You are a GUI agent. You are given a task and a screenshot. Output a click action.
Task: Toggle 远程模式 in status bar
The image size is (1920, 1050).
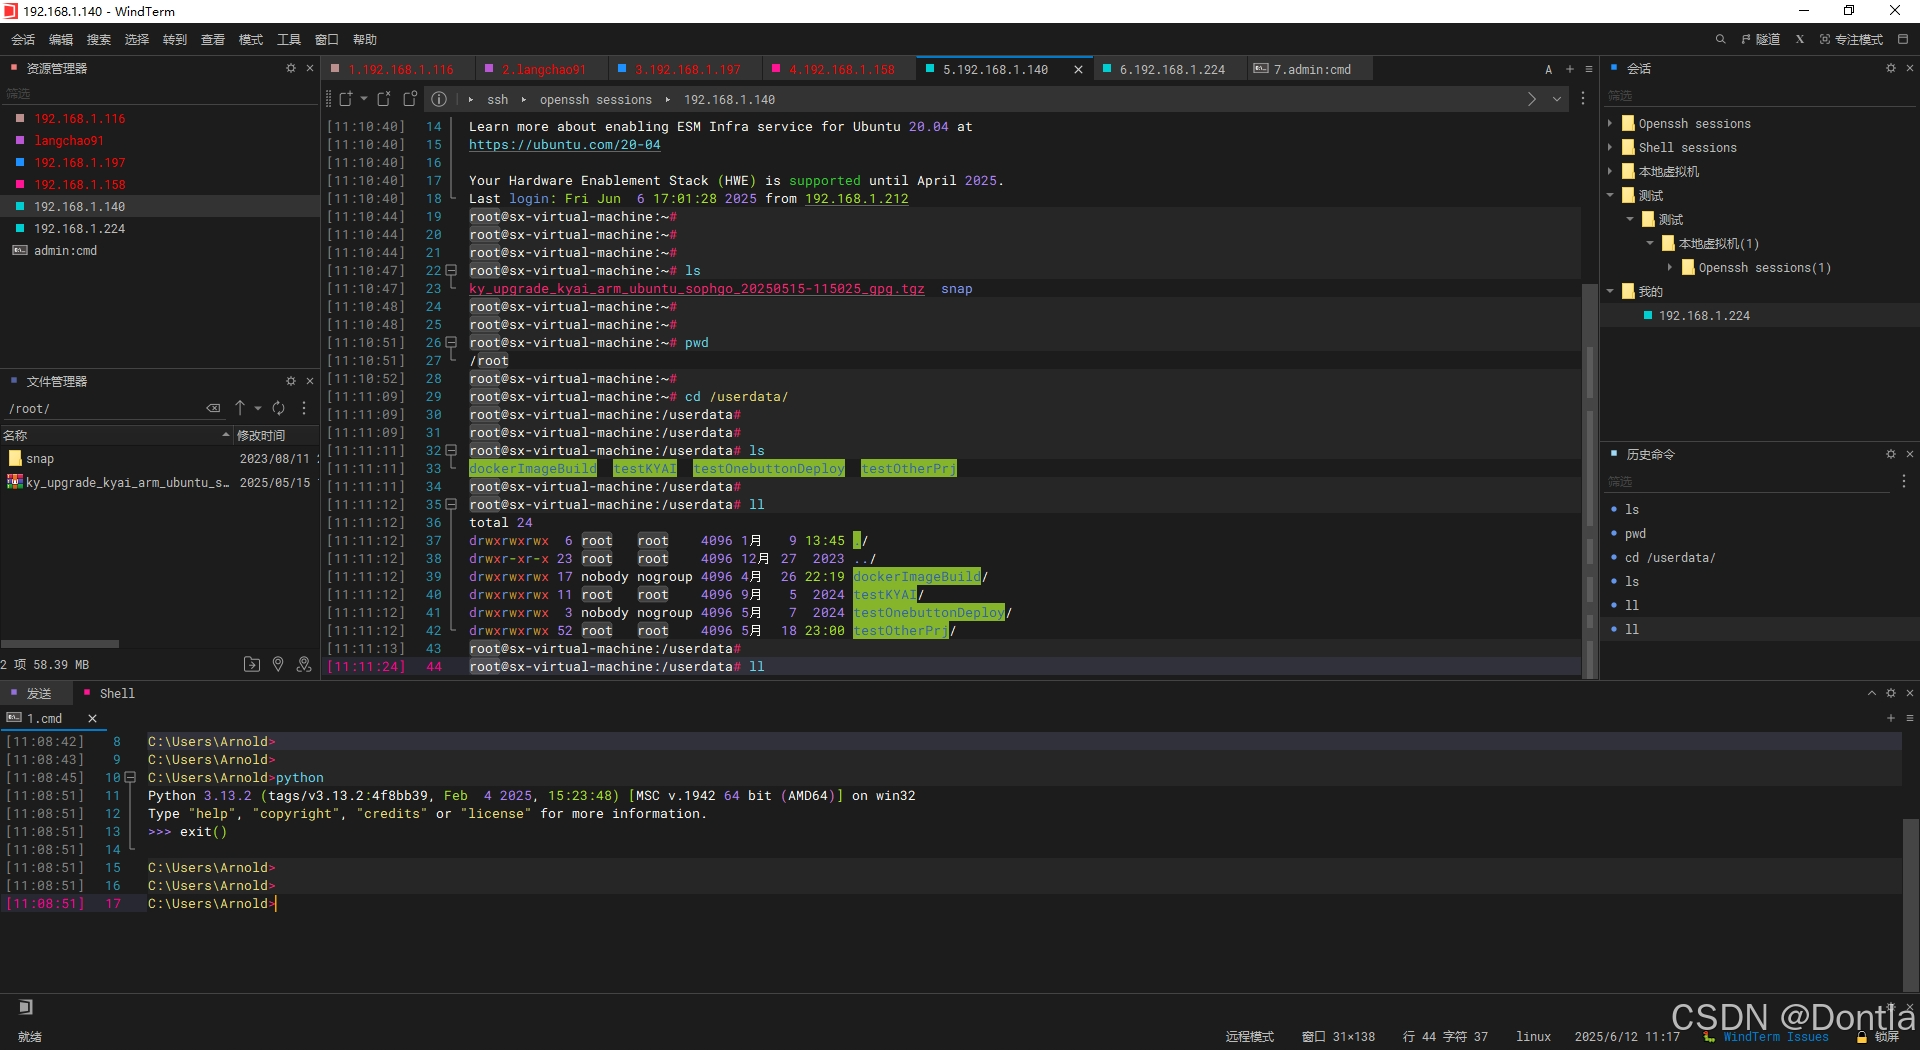pos(1250,1037)
